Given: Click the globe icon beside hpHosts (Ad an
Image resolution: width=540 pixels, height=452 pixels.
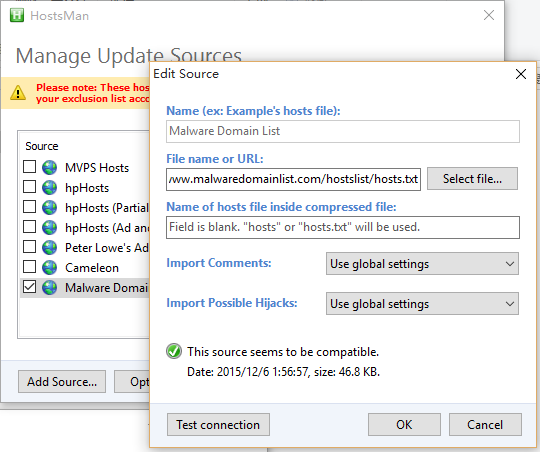Looking at the screenshot, I should pyautogui.click(x=50, y=228).
